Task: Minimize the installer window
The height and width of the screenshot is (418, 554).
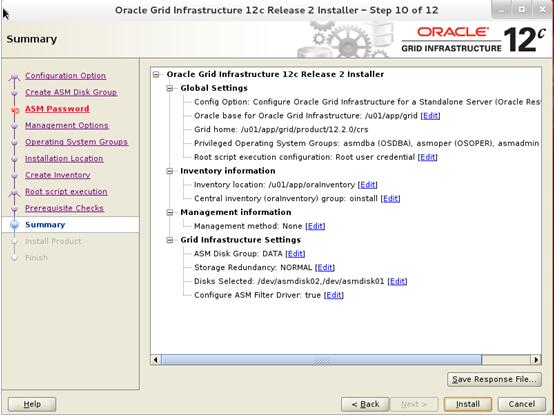Action: (x=501, y=10)
